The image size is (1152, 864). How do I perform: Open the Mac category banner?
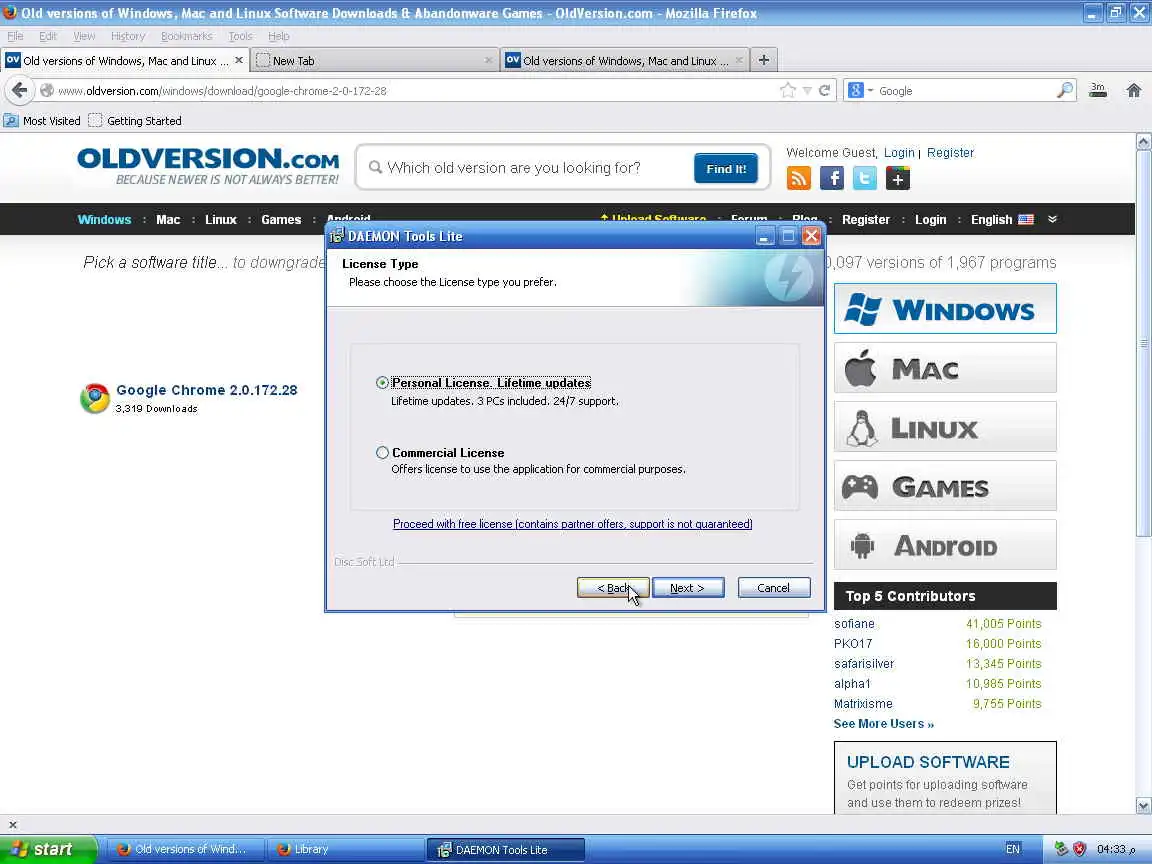click(945, 367)
